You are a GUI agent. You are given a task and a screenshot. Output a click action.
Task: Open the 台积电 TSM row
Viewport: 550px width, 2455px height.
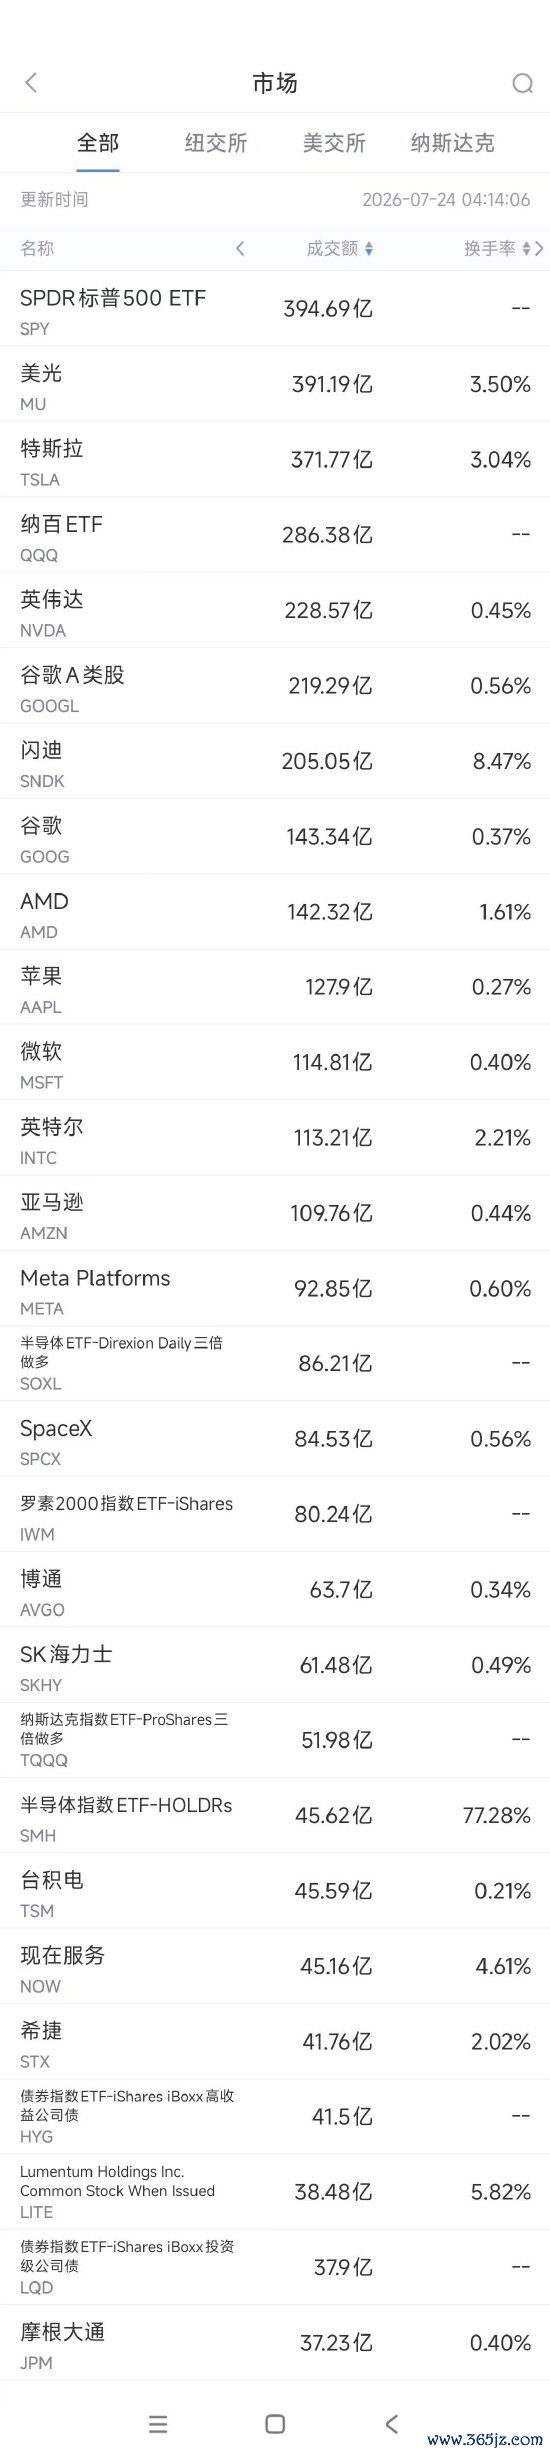[x=275, y=1892]
